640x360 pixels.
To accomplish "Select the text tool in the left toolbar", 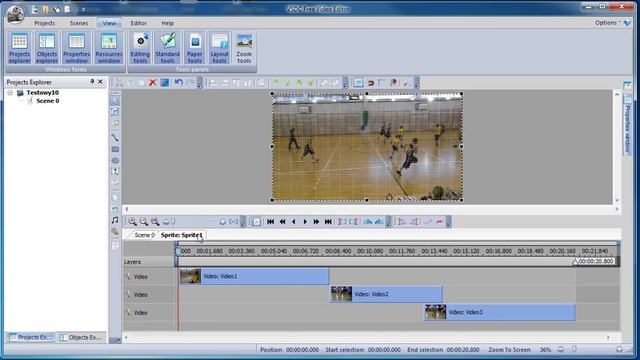I will [115, 172].
